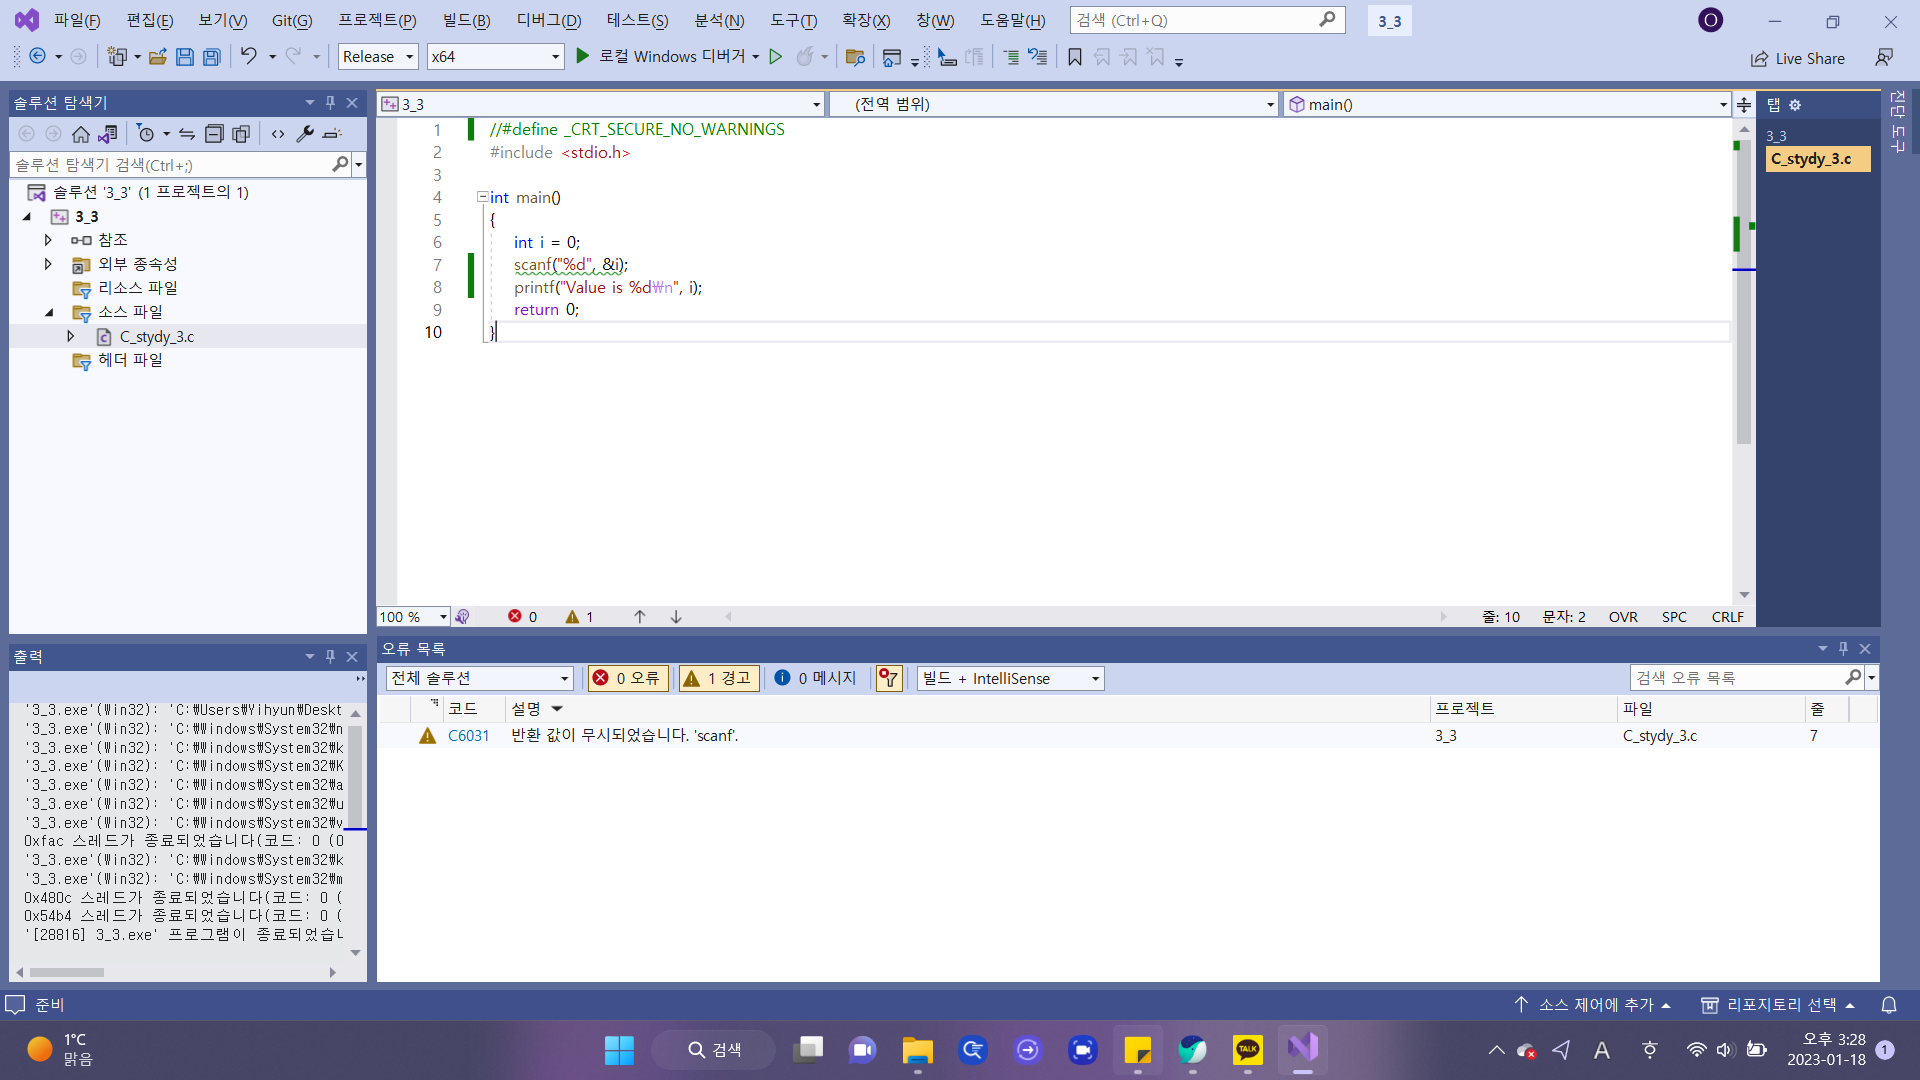Pin the Solution Explorer panel

tap(330, 102)
